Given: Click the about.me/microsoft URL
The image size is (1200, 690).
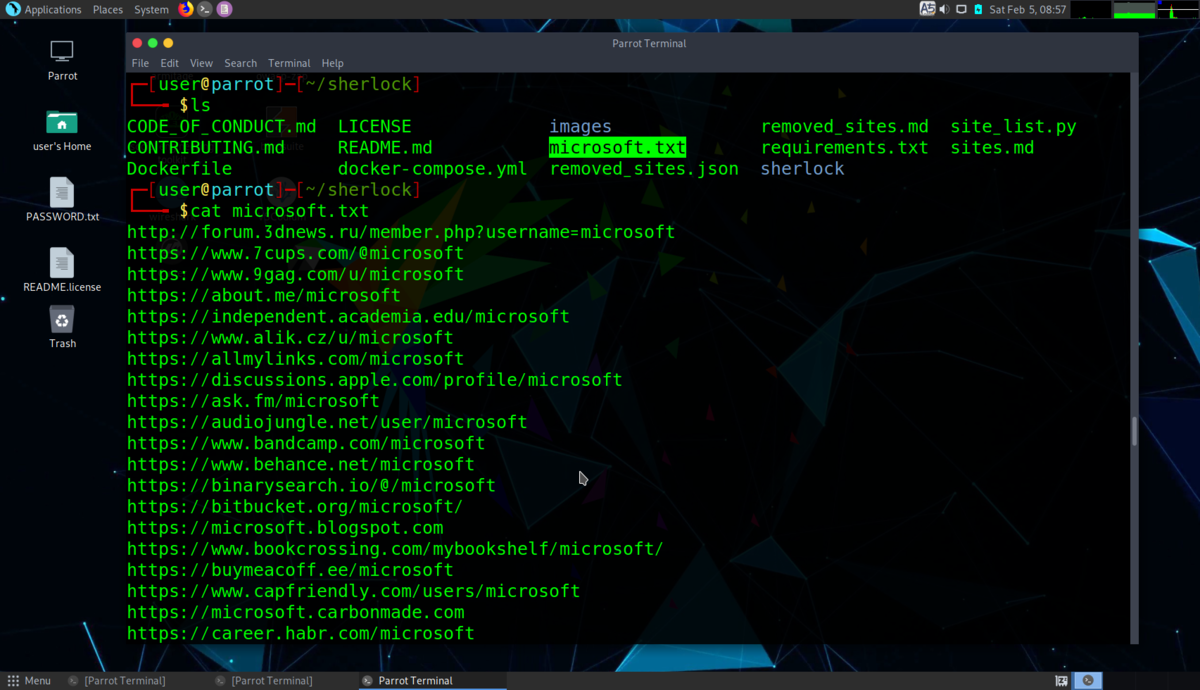Looking at the screenshot, I should (x=264, y=296).
